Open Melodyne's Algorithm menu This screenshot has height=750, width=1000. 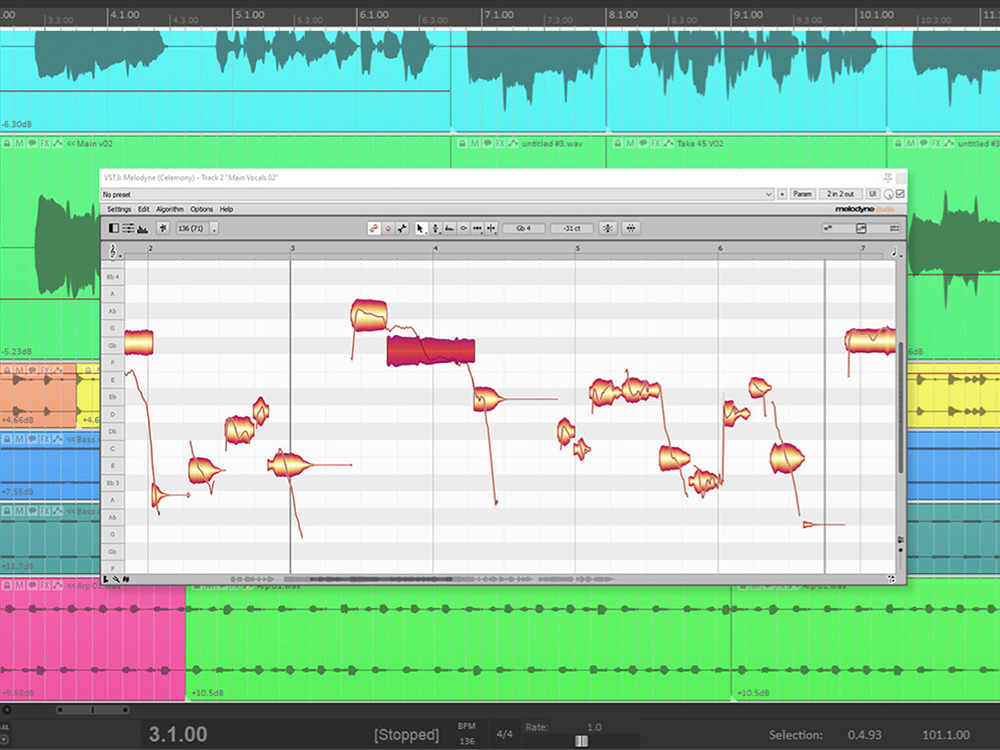pos(168,209)
